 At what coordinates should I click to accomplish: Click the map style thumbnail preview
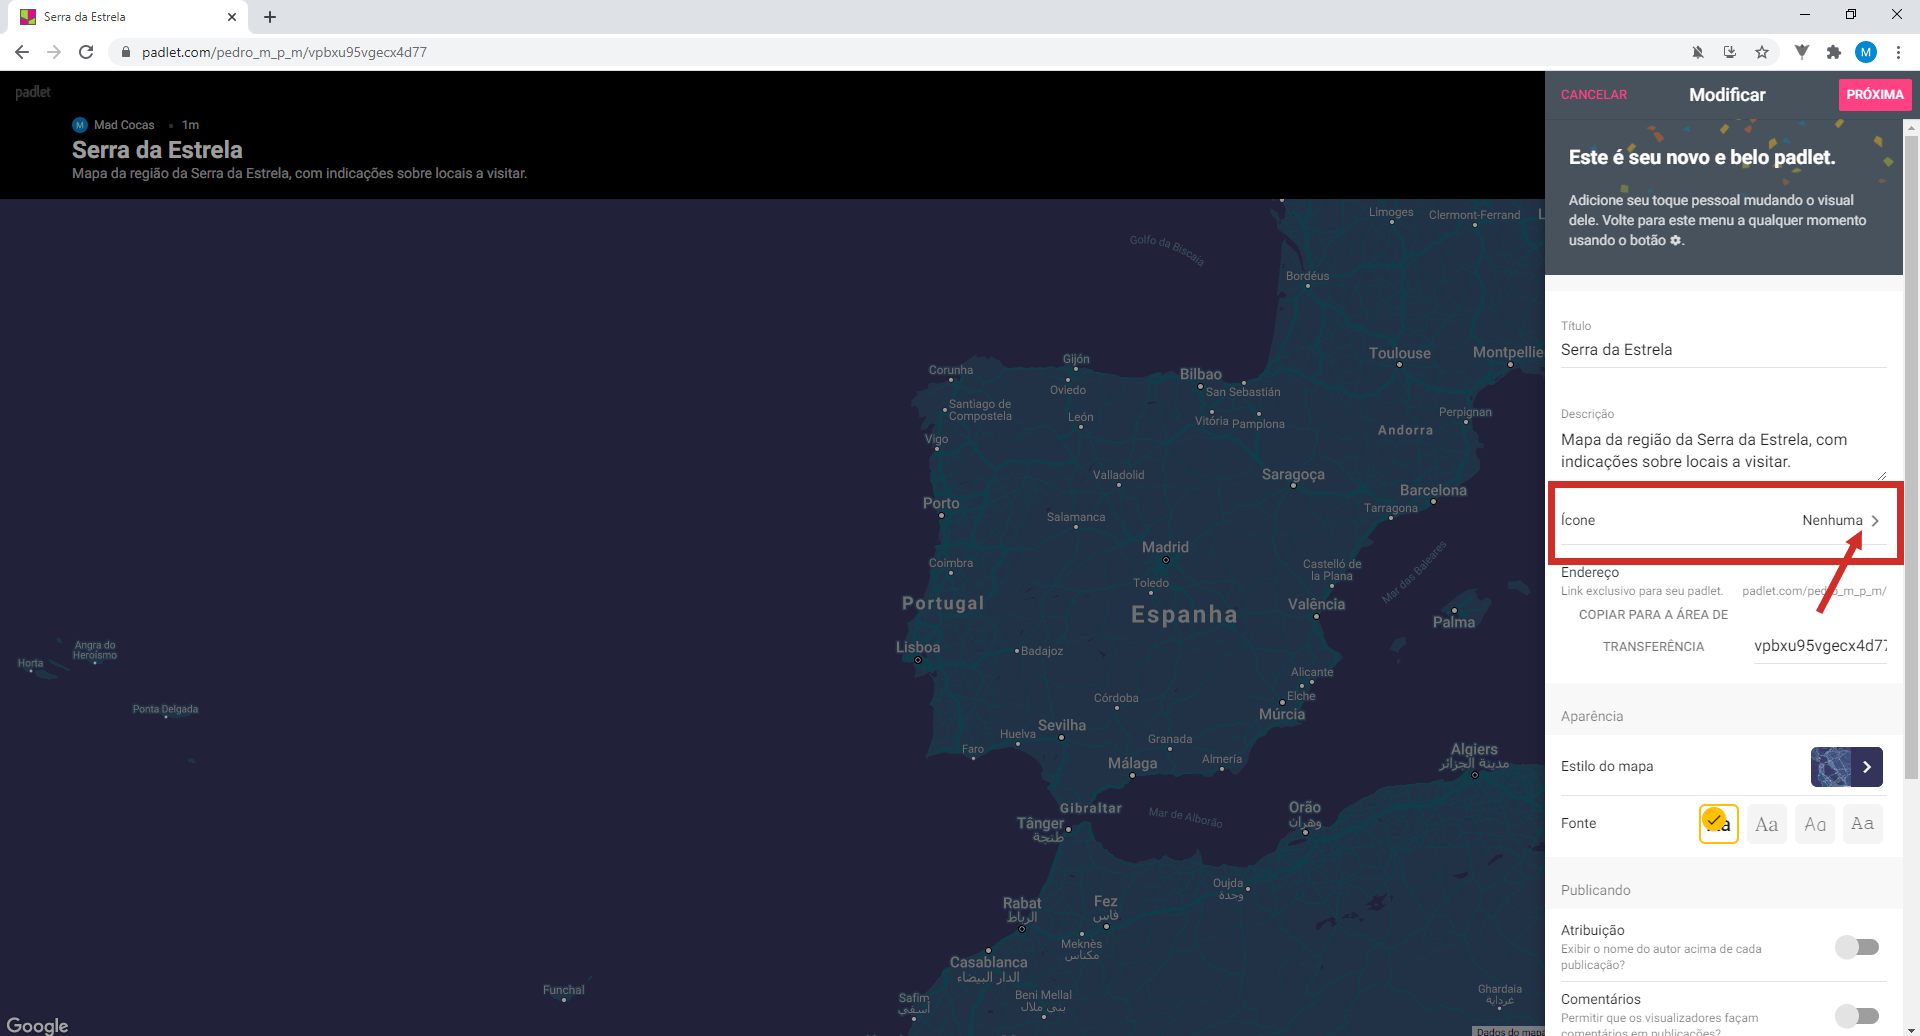coord(1831,767)
